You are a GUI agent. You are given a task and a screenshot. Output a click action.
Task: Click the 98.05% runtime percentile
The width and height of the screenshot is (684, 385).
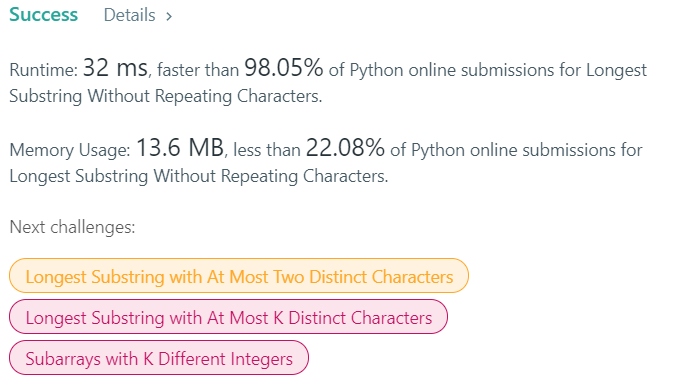pos(284,68)
